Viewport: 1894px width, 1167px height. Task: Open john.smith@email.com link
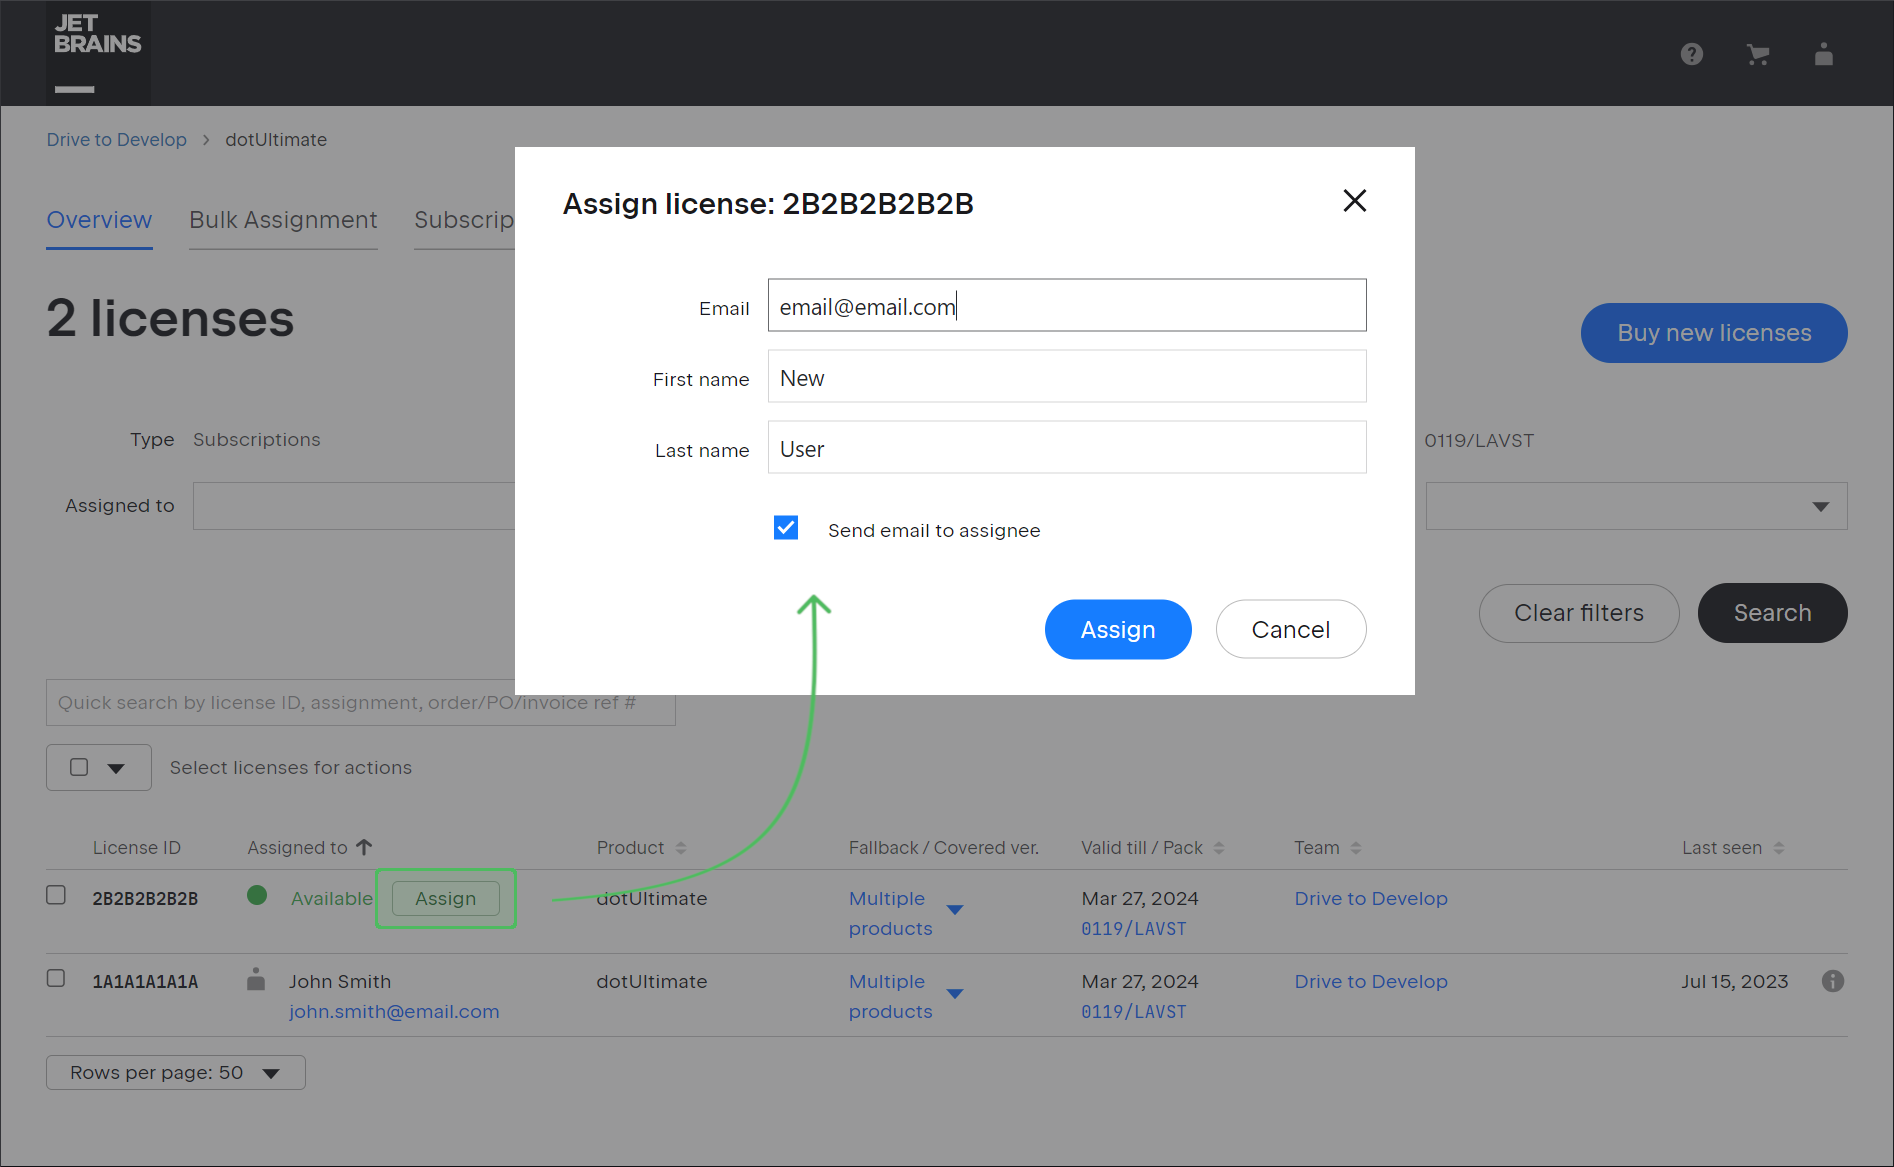394,1011
